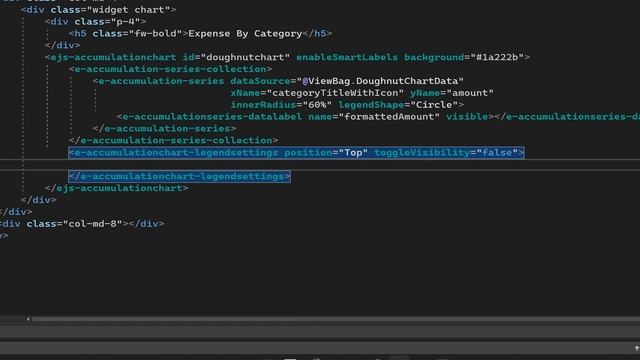
Task: Click the horizontal scrollbar left arrow
Action: 28,319
